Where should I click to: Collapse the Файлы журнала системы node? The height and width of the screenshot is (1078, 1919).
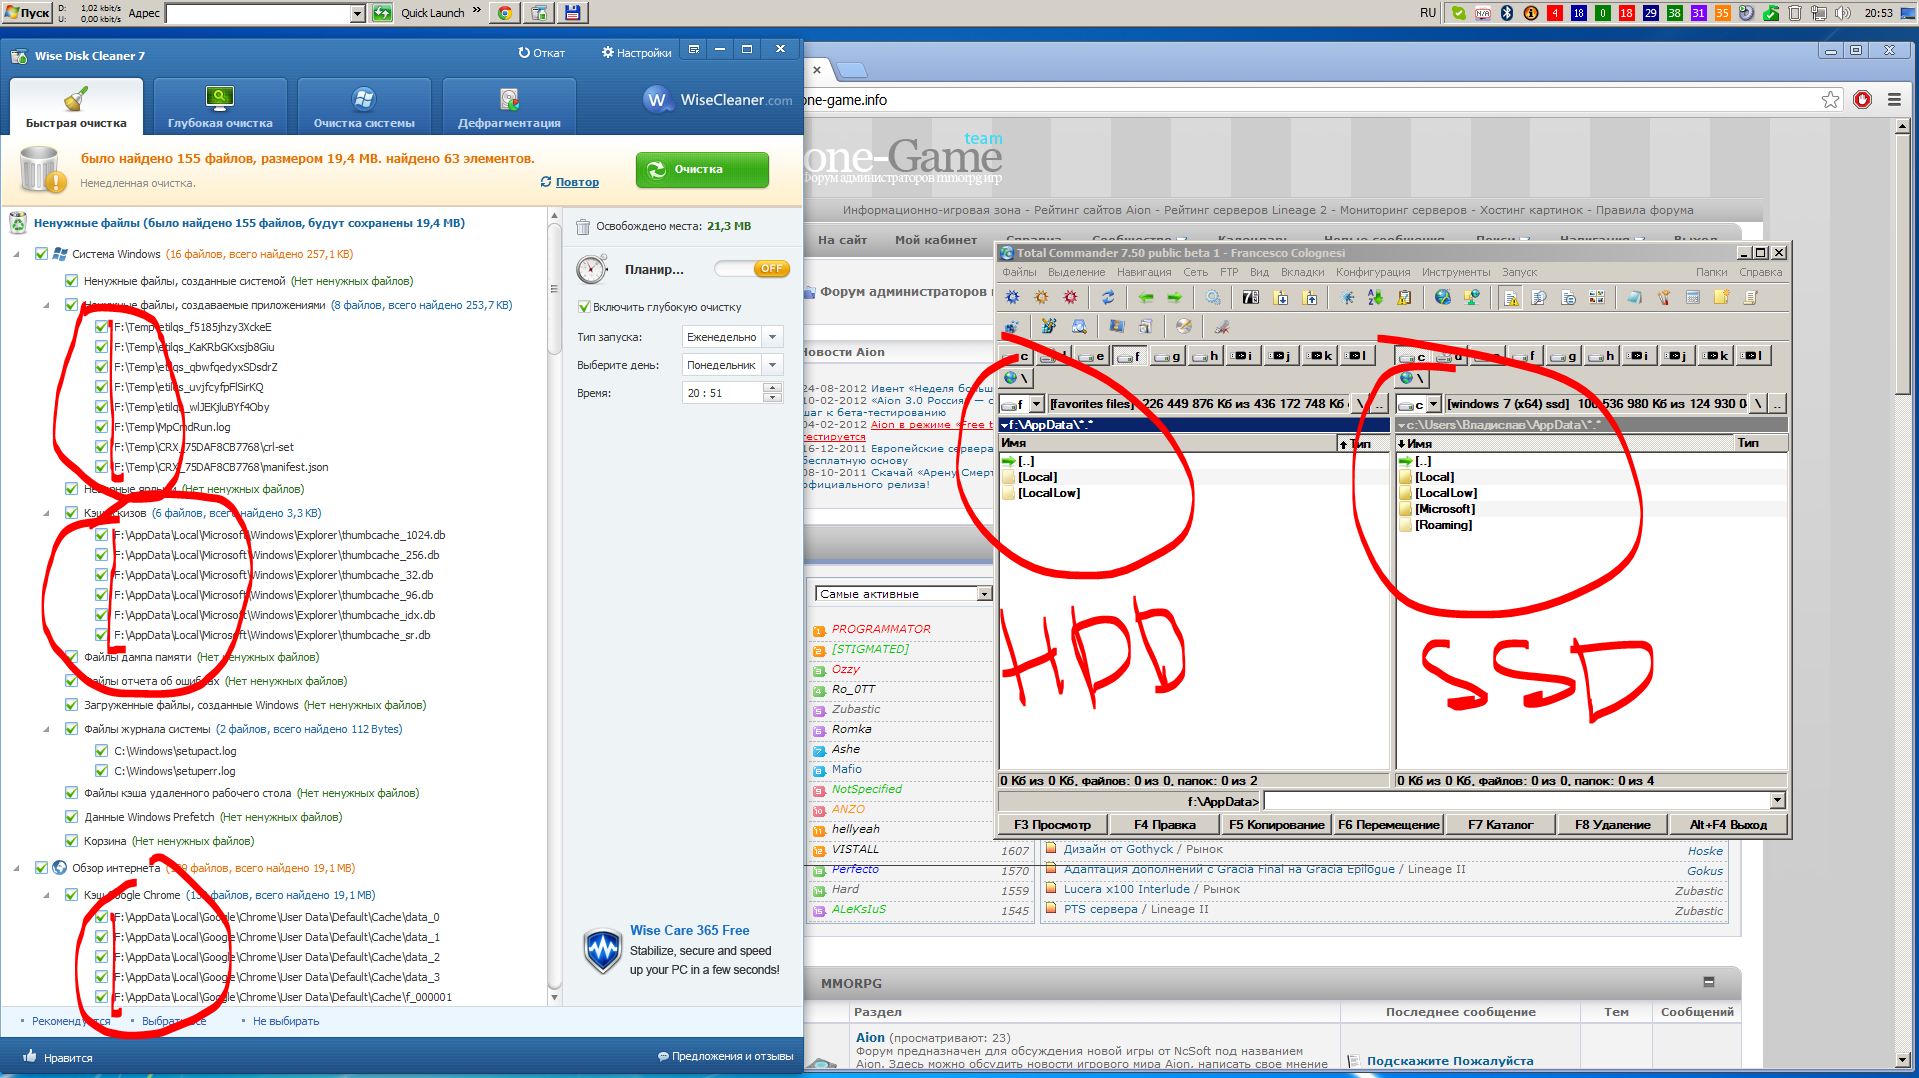pos(46,729)
